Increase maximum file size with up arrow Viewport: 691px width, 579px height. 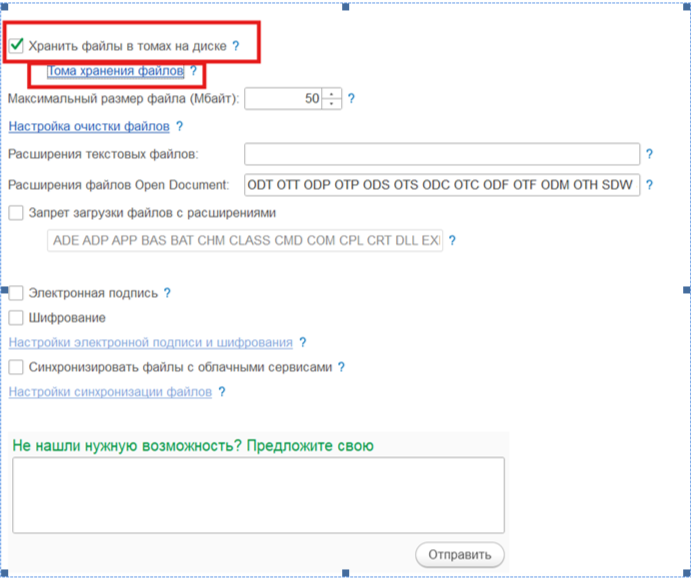[x=332, y=94]
